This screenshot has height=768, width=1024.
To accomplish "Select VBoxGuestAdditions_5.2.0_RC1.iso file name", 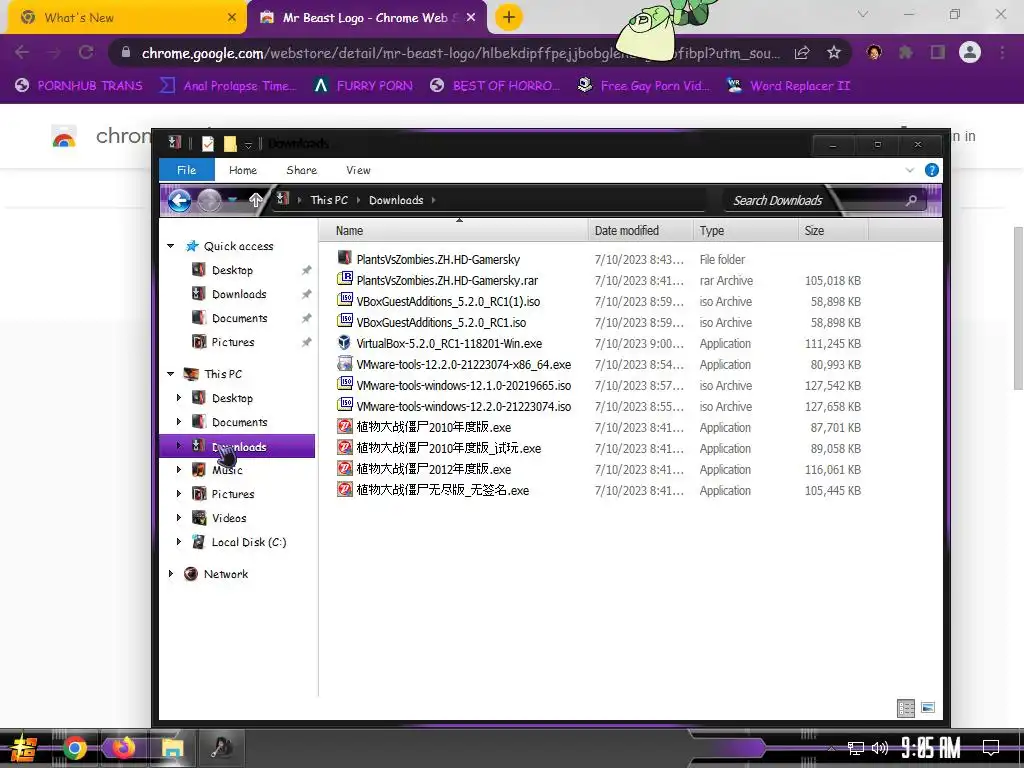I will click(x=441, y=322).
